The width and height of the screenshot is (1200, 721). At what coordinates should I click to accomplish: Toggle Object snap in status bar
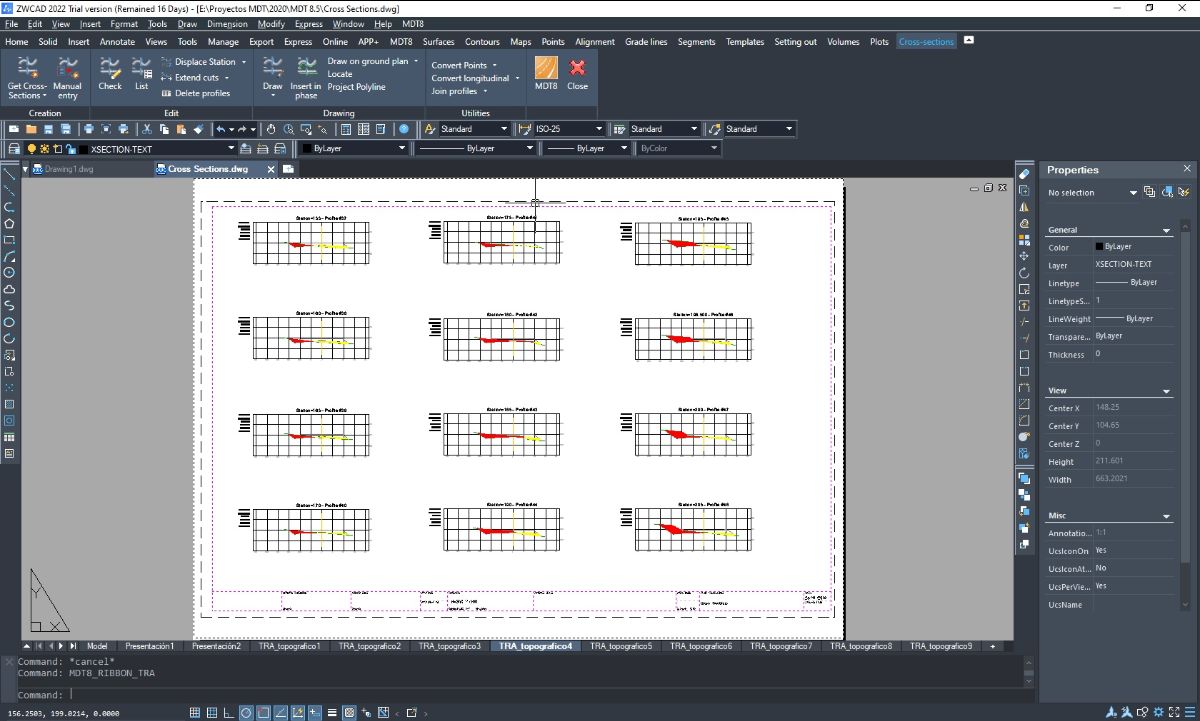click(264, 713)
